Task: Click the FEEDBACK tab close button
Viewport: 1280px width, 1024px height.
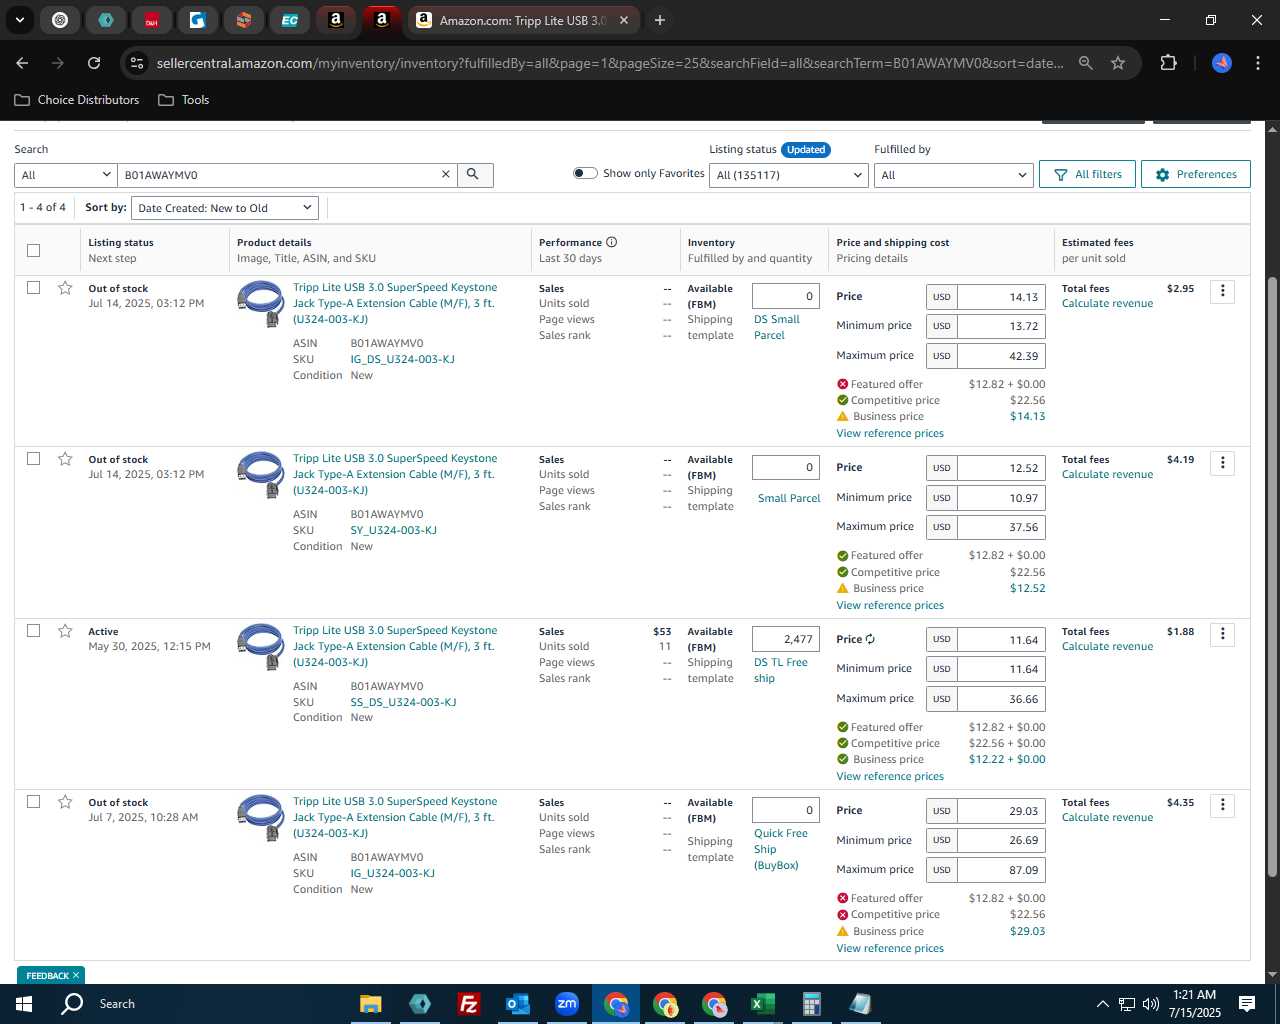Action: pyautogui.click(x=76, y=975)
